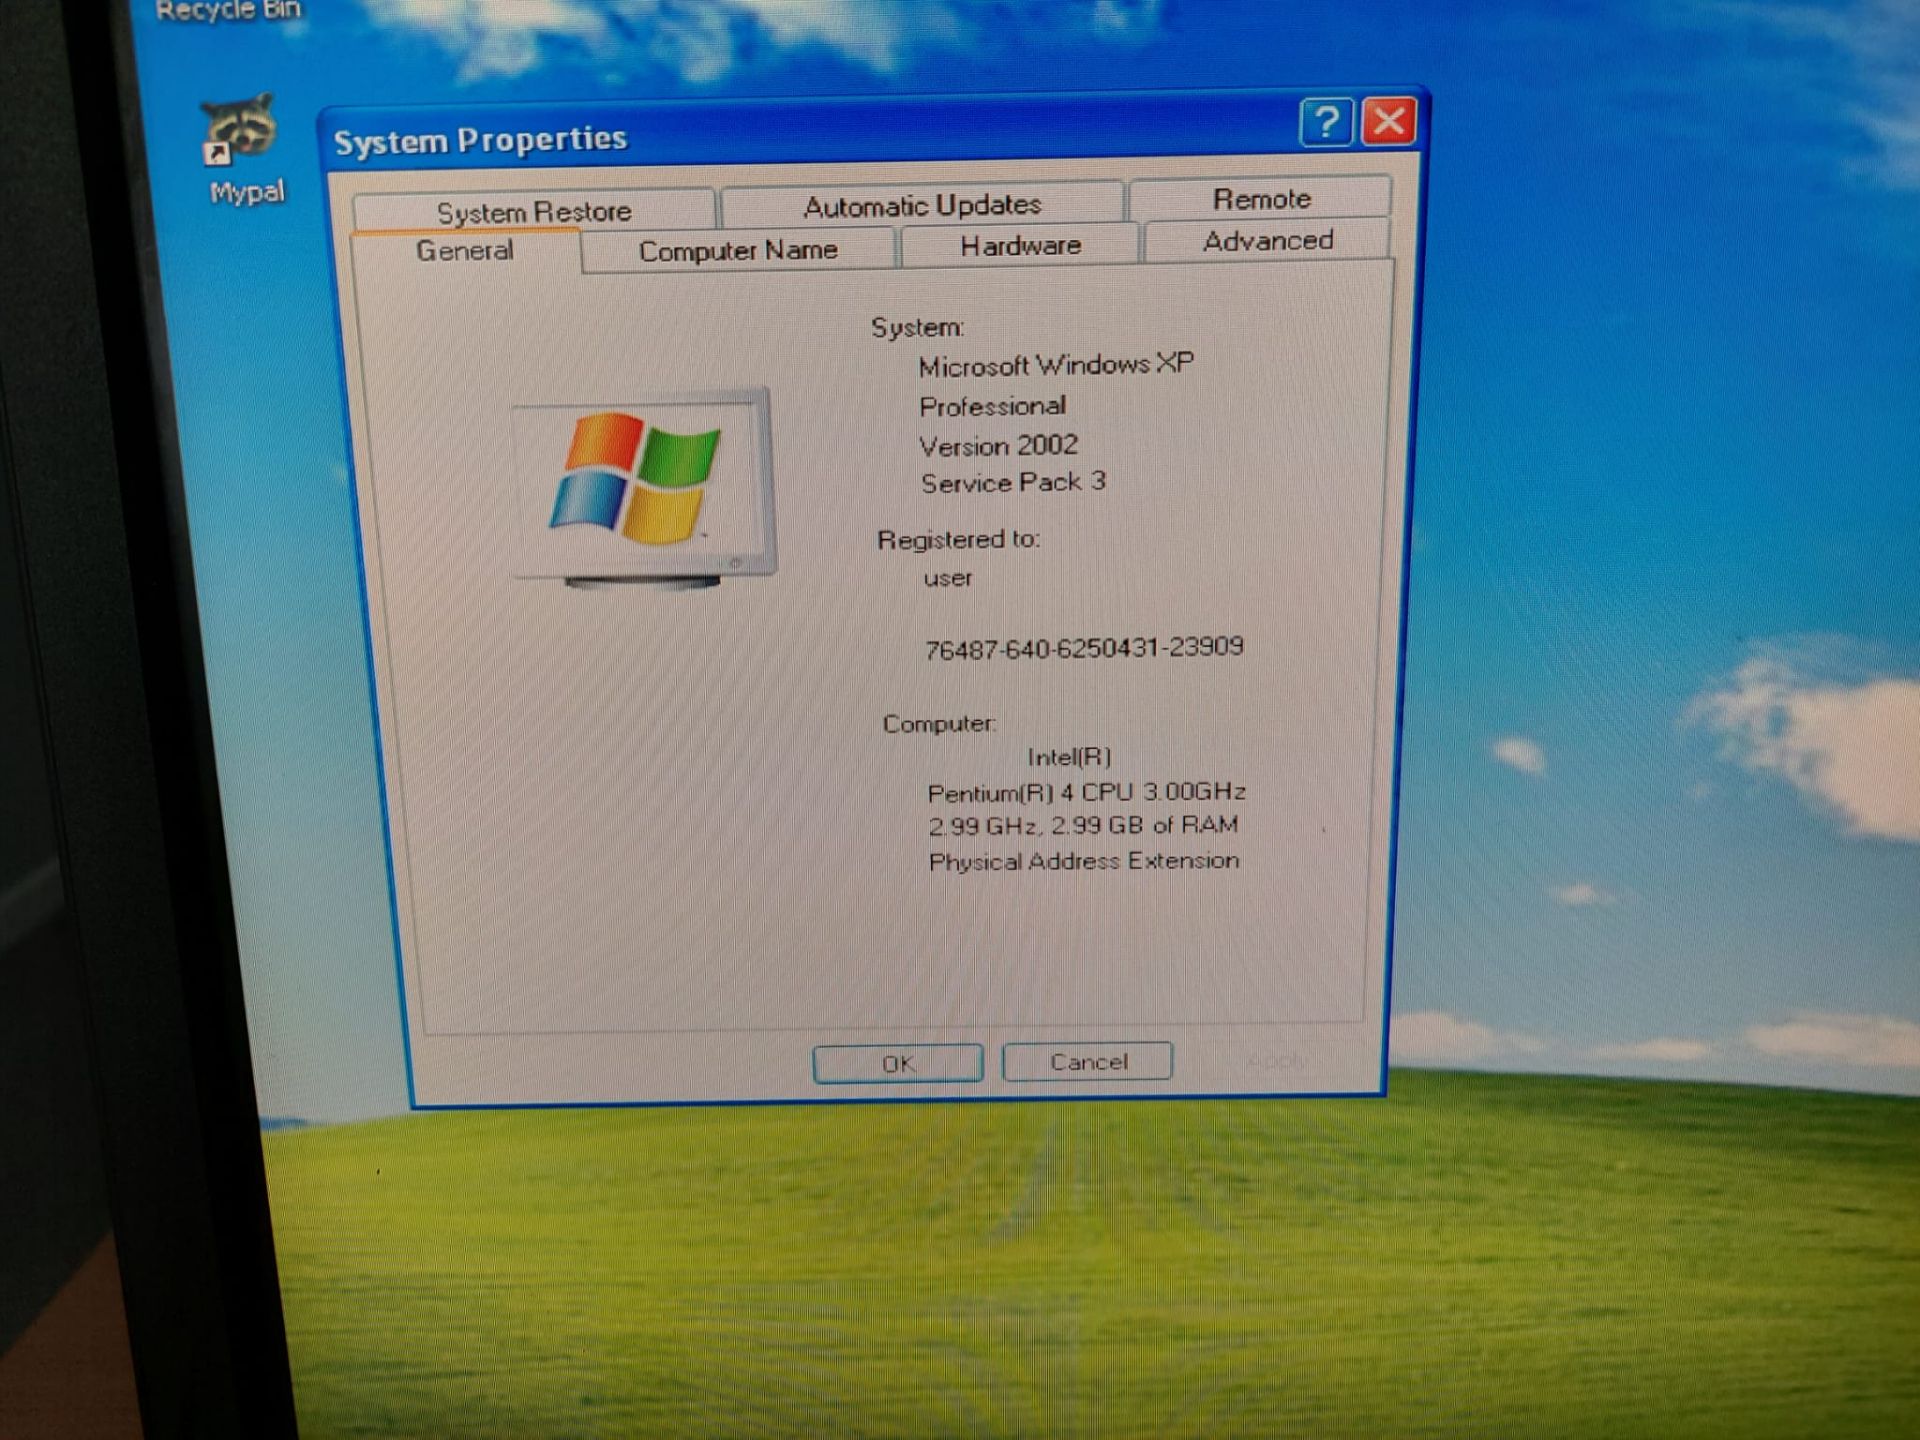Dismiss the dialog with Cancel
The width and height of the screenshot is (1920, 1440).
pyautogui.click(x=1088, y=1061)
